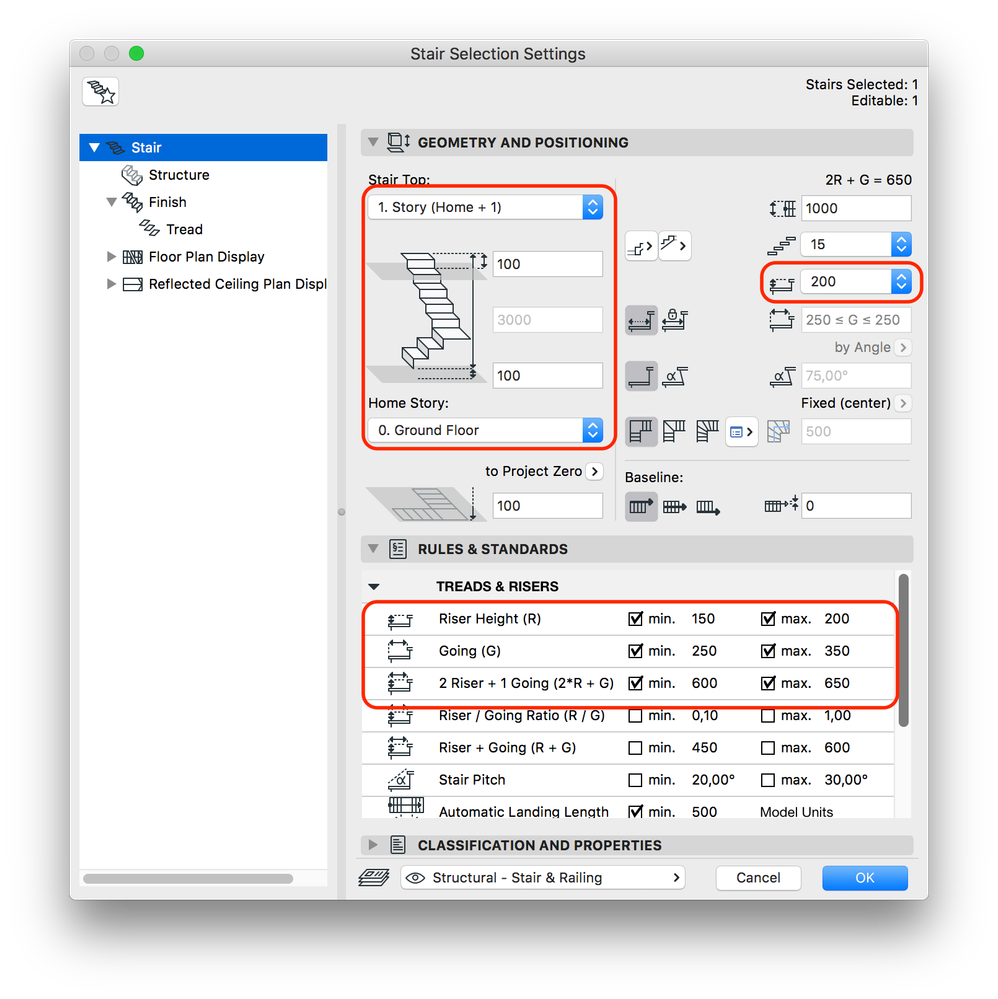Edit the stair width field showing 1000
Viewport: 998px width, 999px height.
coord(856,208)
